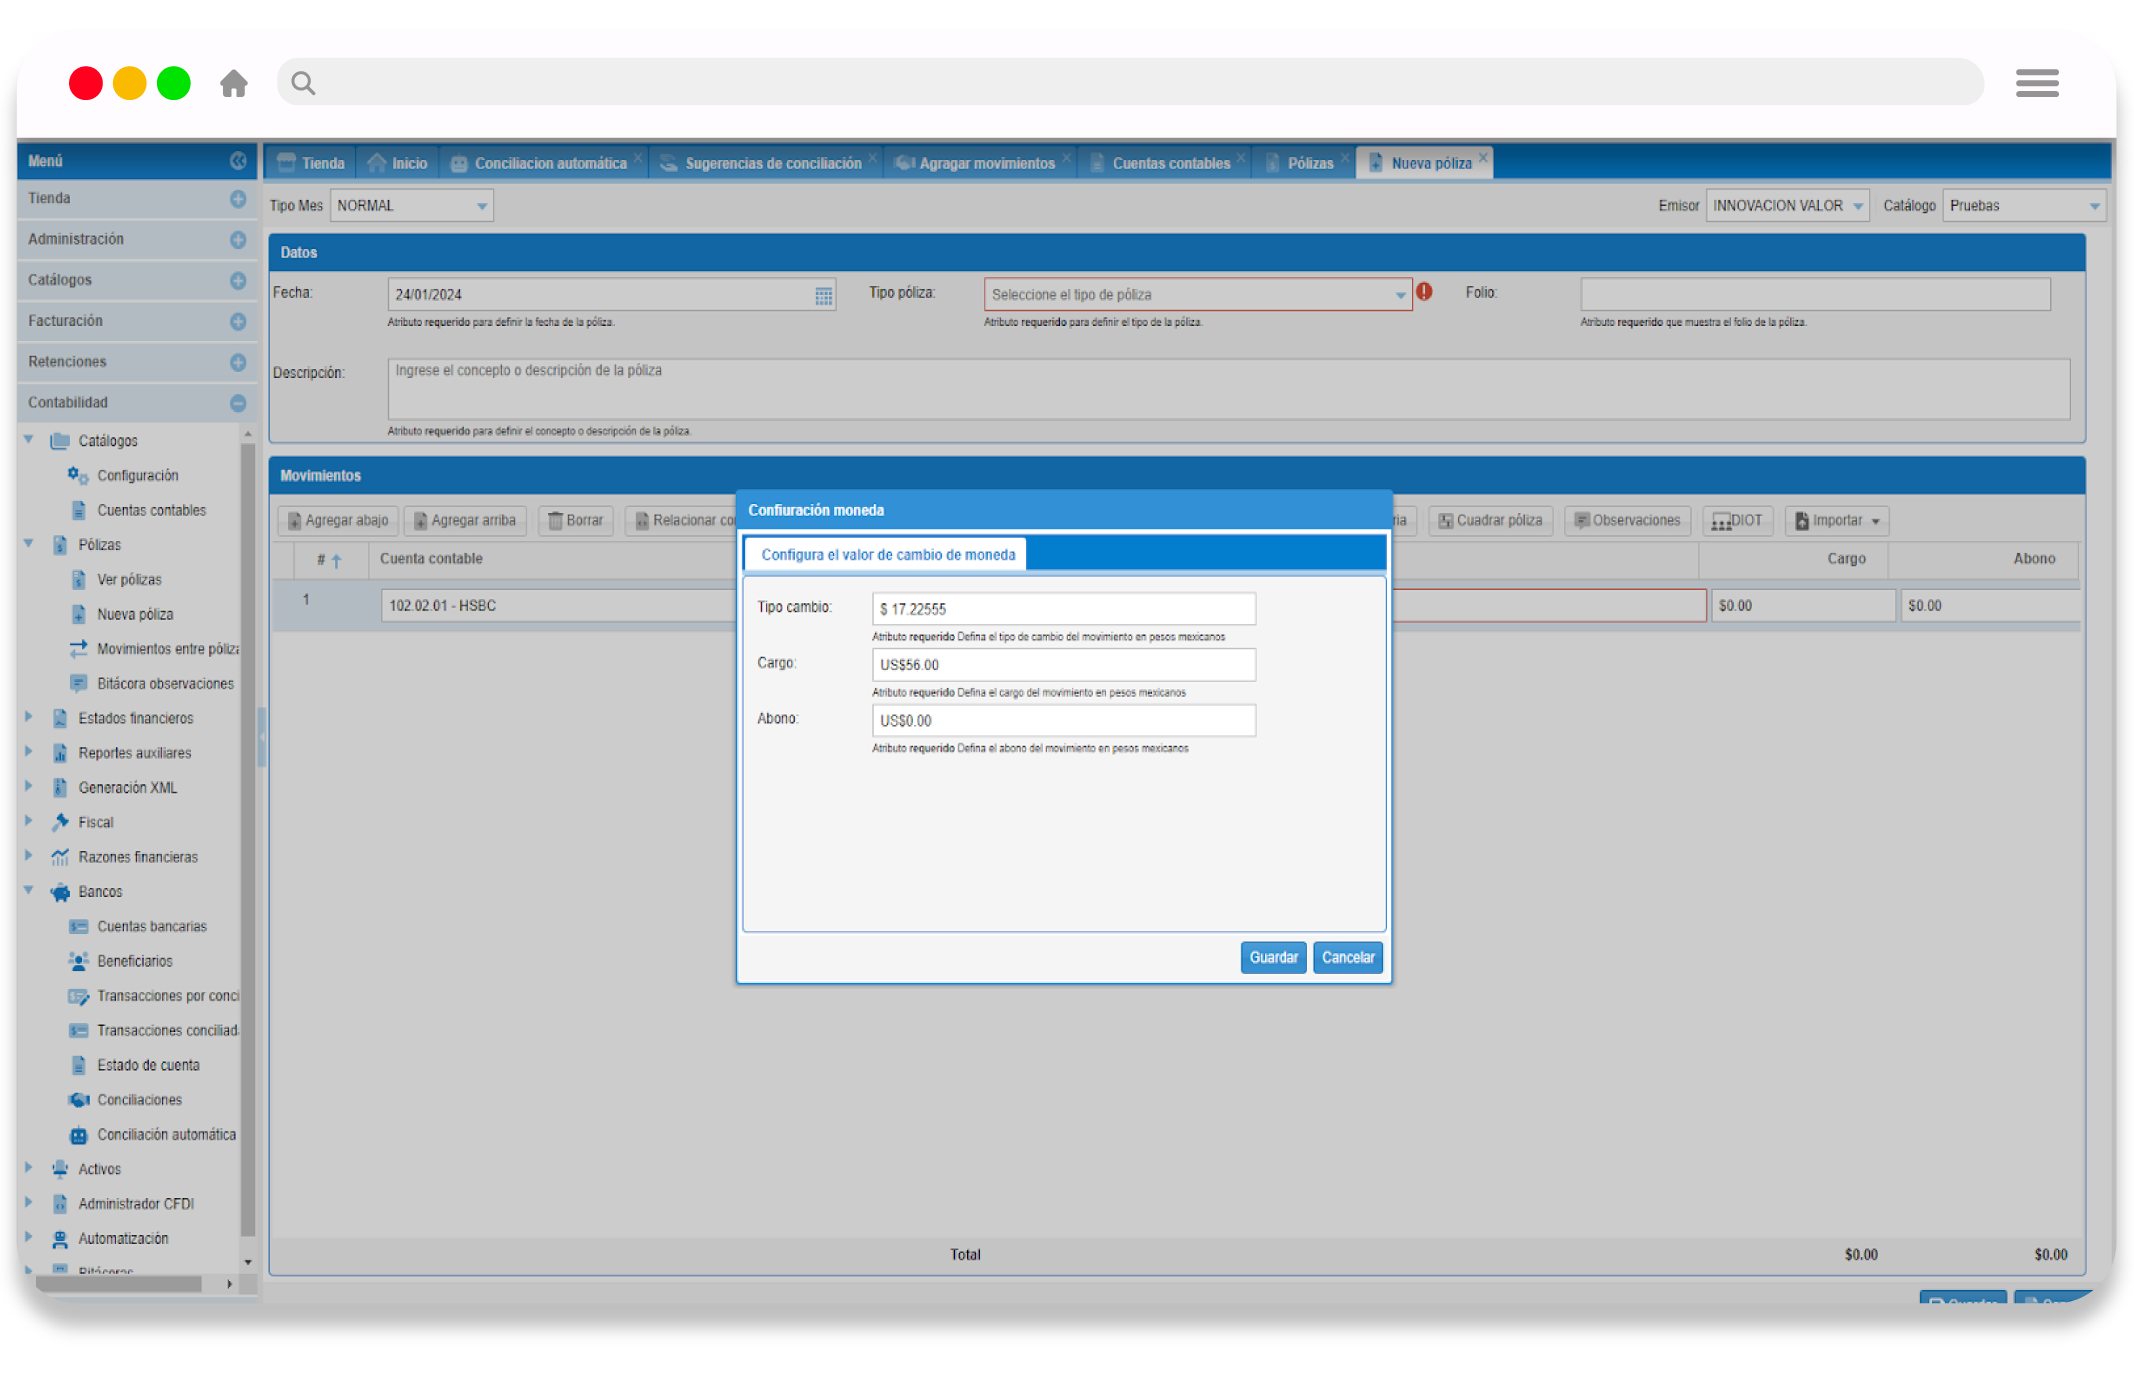This screenshot has width=2134, height=1375.
Task: Expand the Estados financieros tree node
Action: pyautogui.click(x=29, y=718)
